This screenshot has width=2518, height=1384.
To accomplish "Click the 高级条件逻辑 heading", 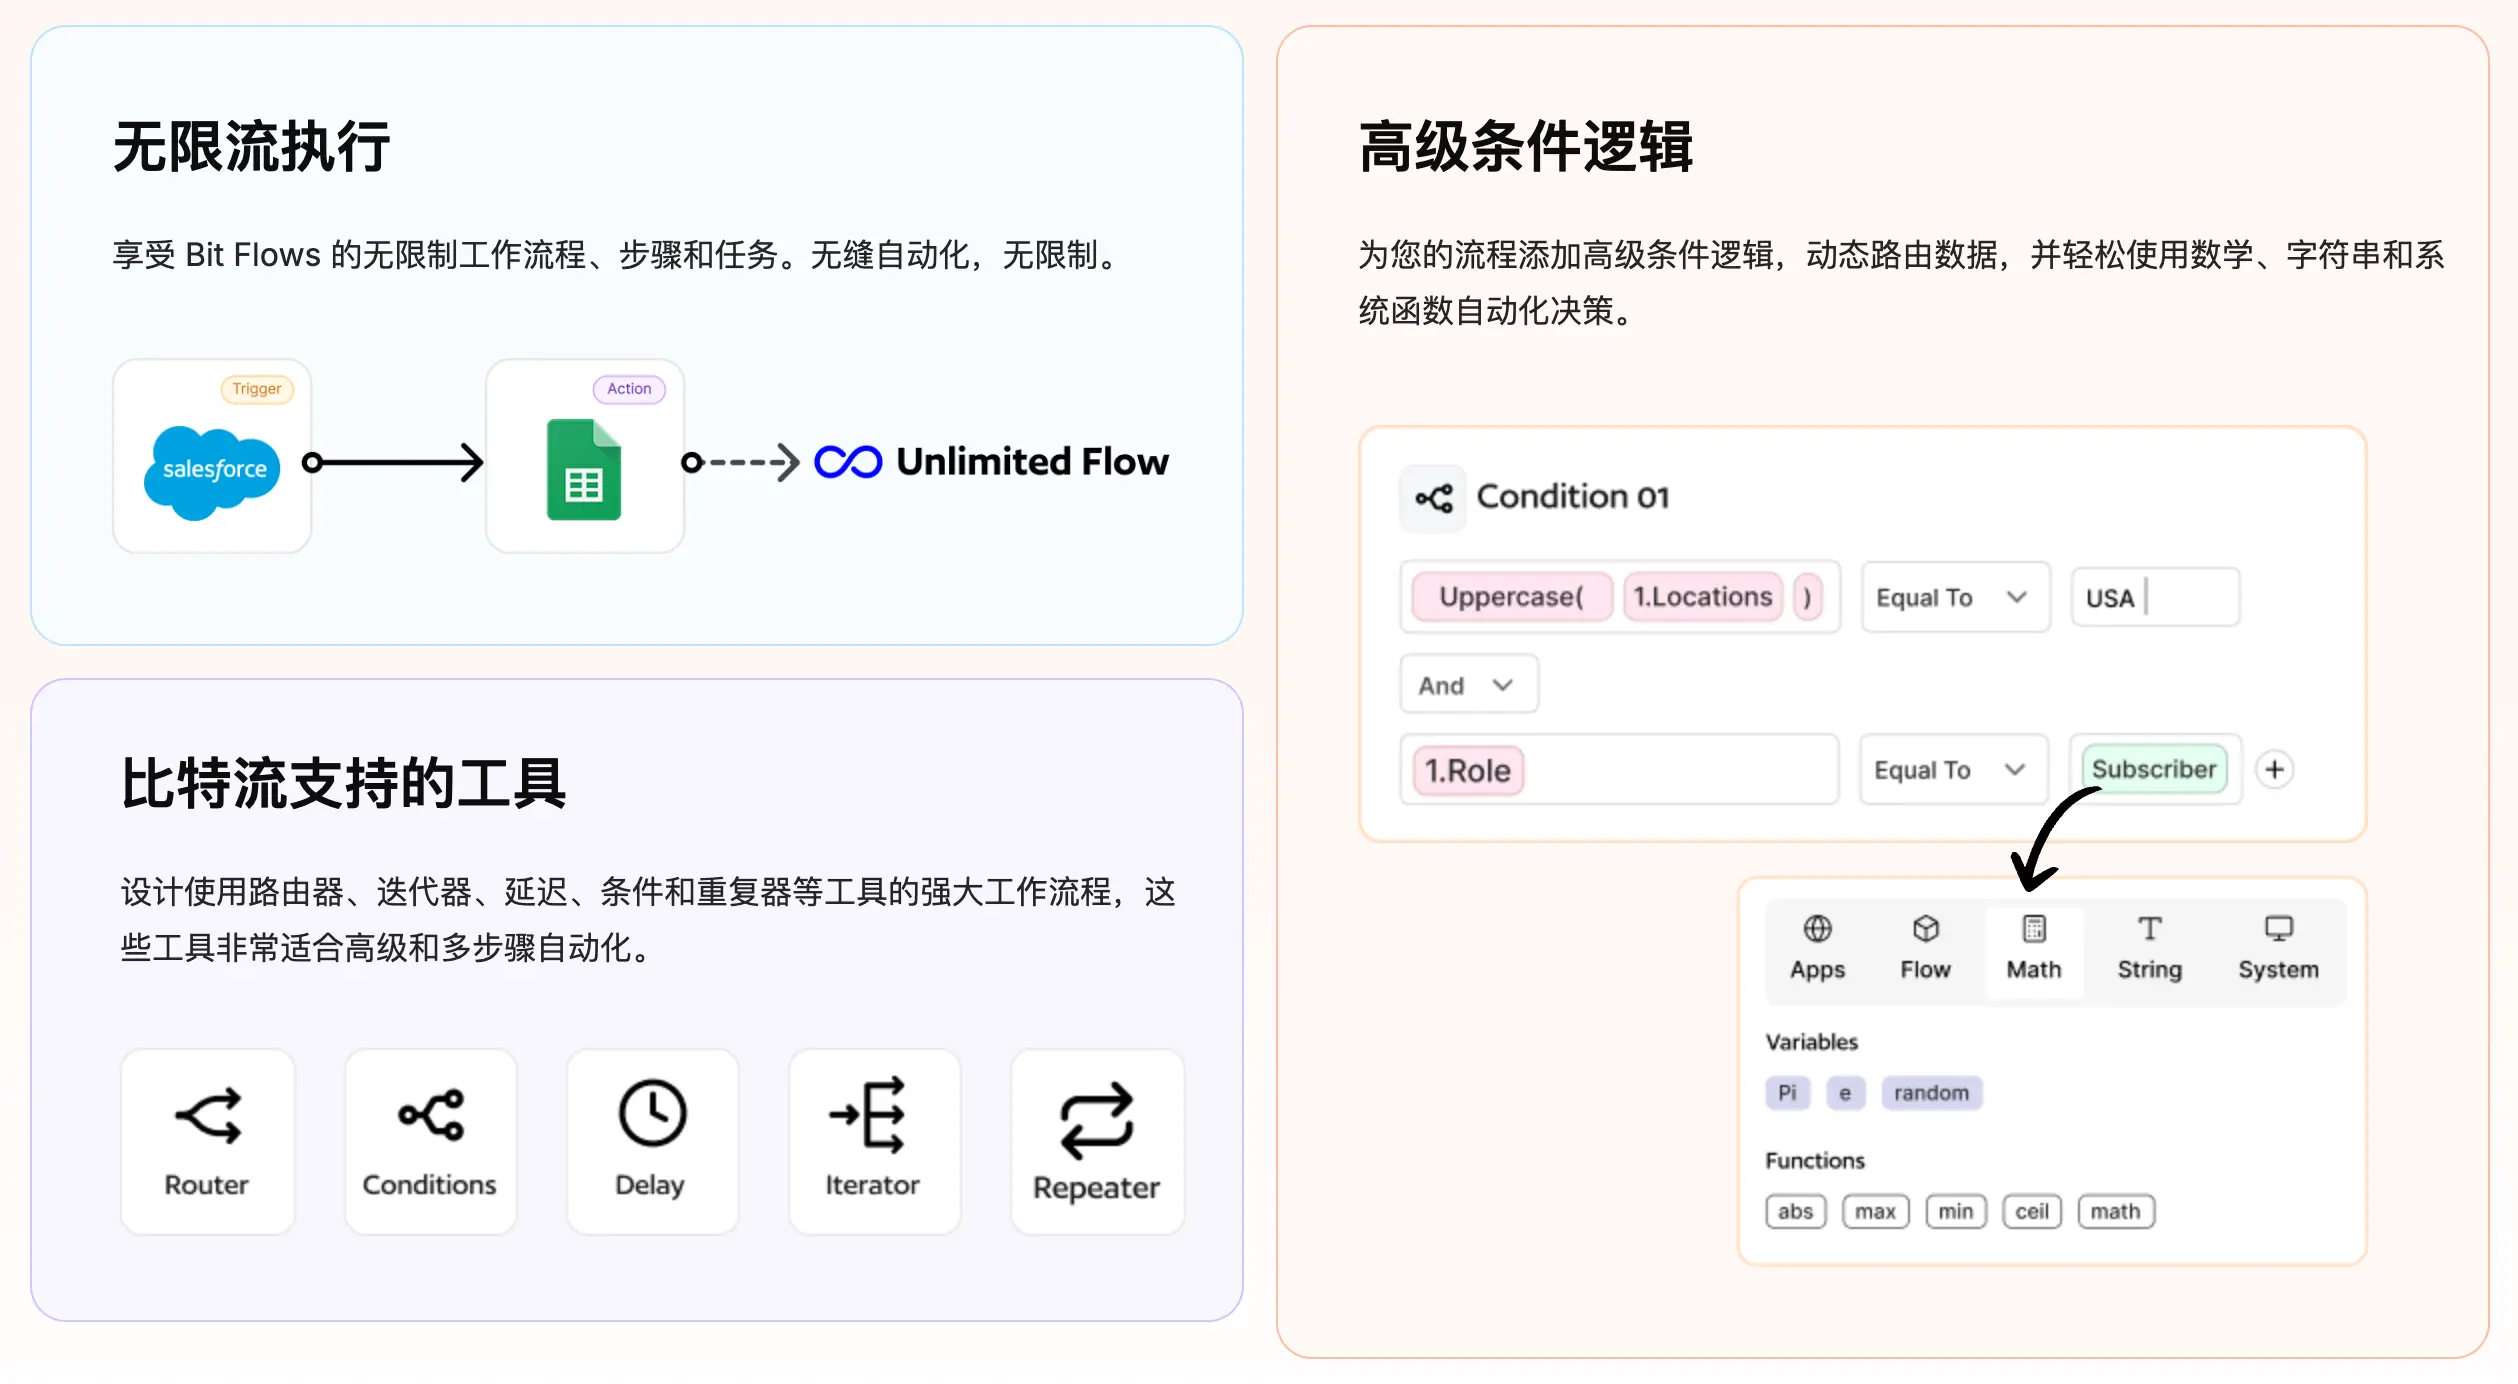I will [x=1525, y=147].
